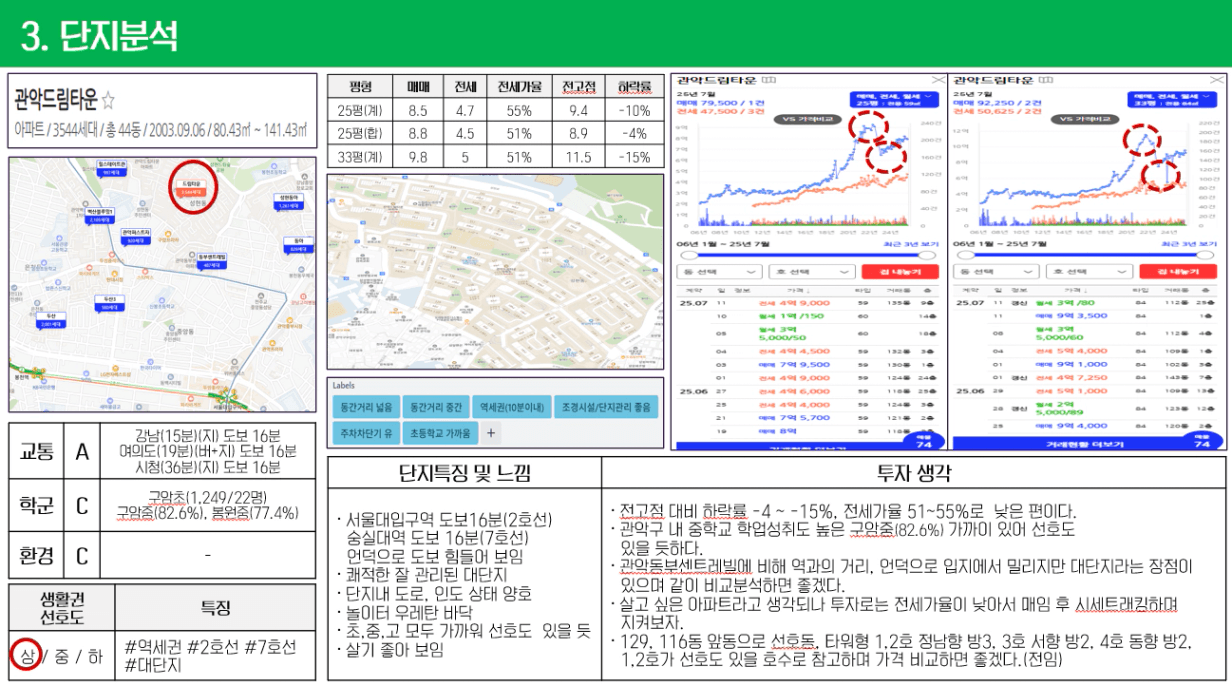Image resolution: width=1232 pixels, height=686 pixels.
Task: Select the 동부센트레빌 map marker
Action: (x=210, y=260)
